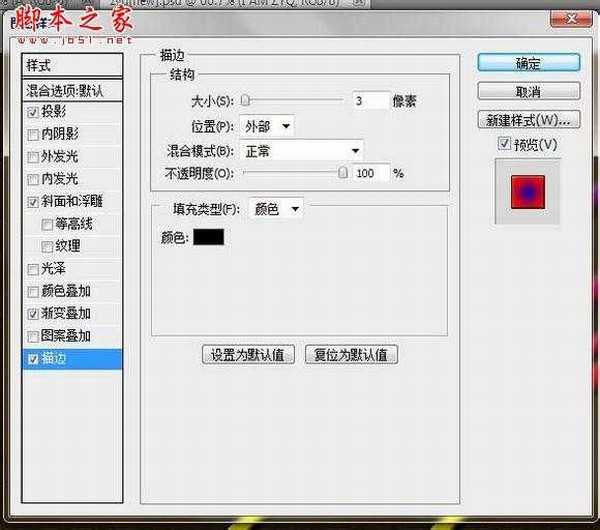Enable the 颜色叠加 (Color Overlay) checkbox
The height and width of the screenshot is (530, 600).
33,291
